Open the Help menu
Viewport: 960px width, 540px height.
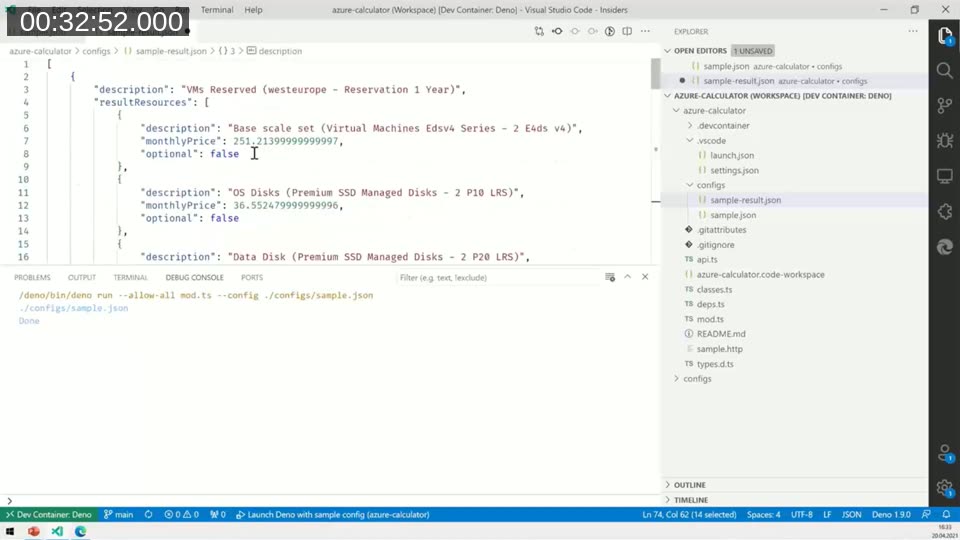pos(253,10)
